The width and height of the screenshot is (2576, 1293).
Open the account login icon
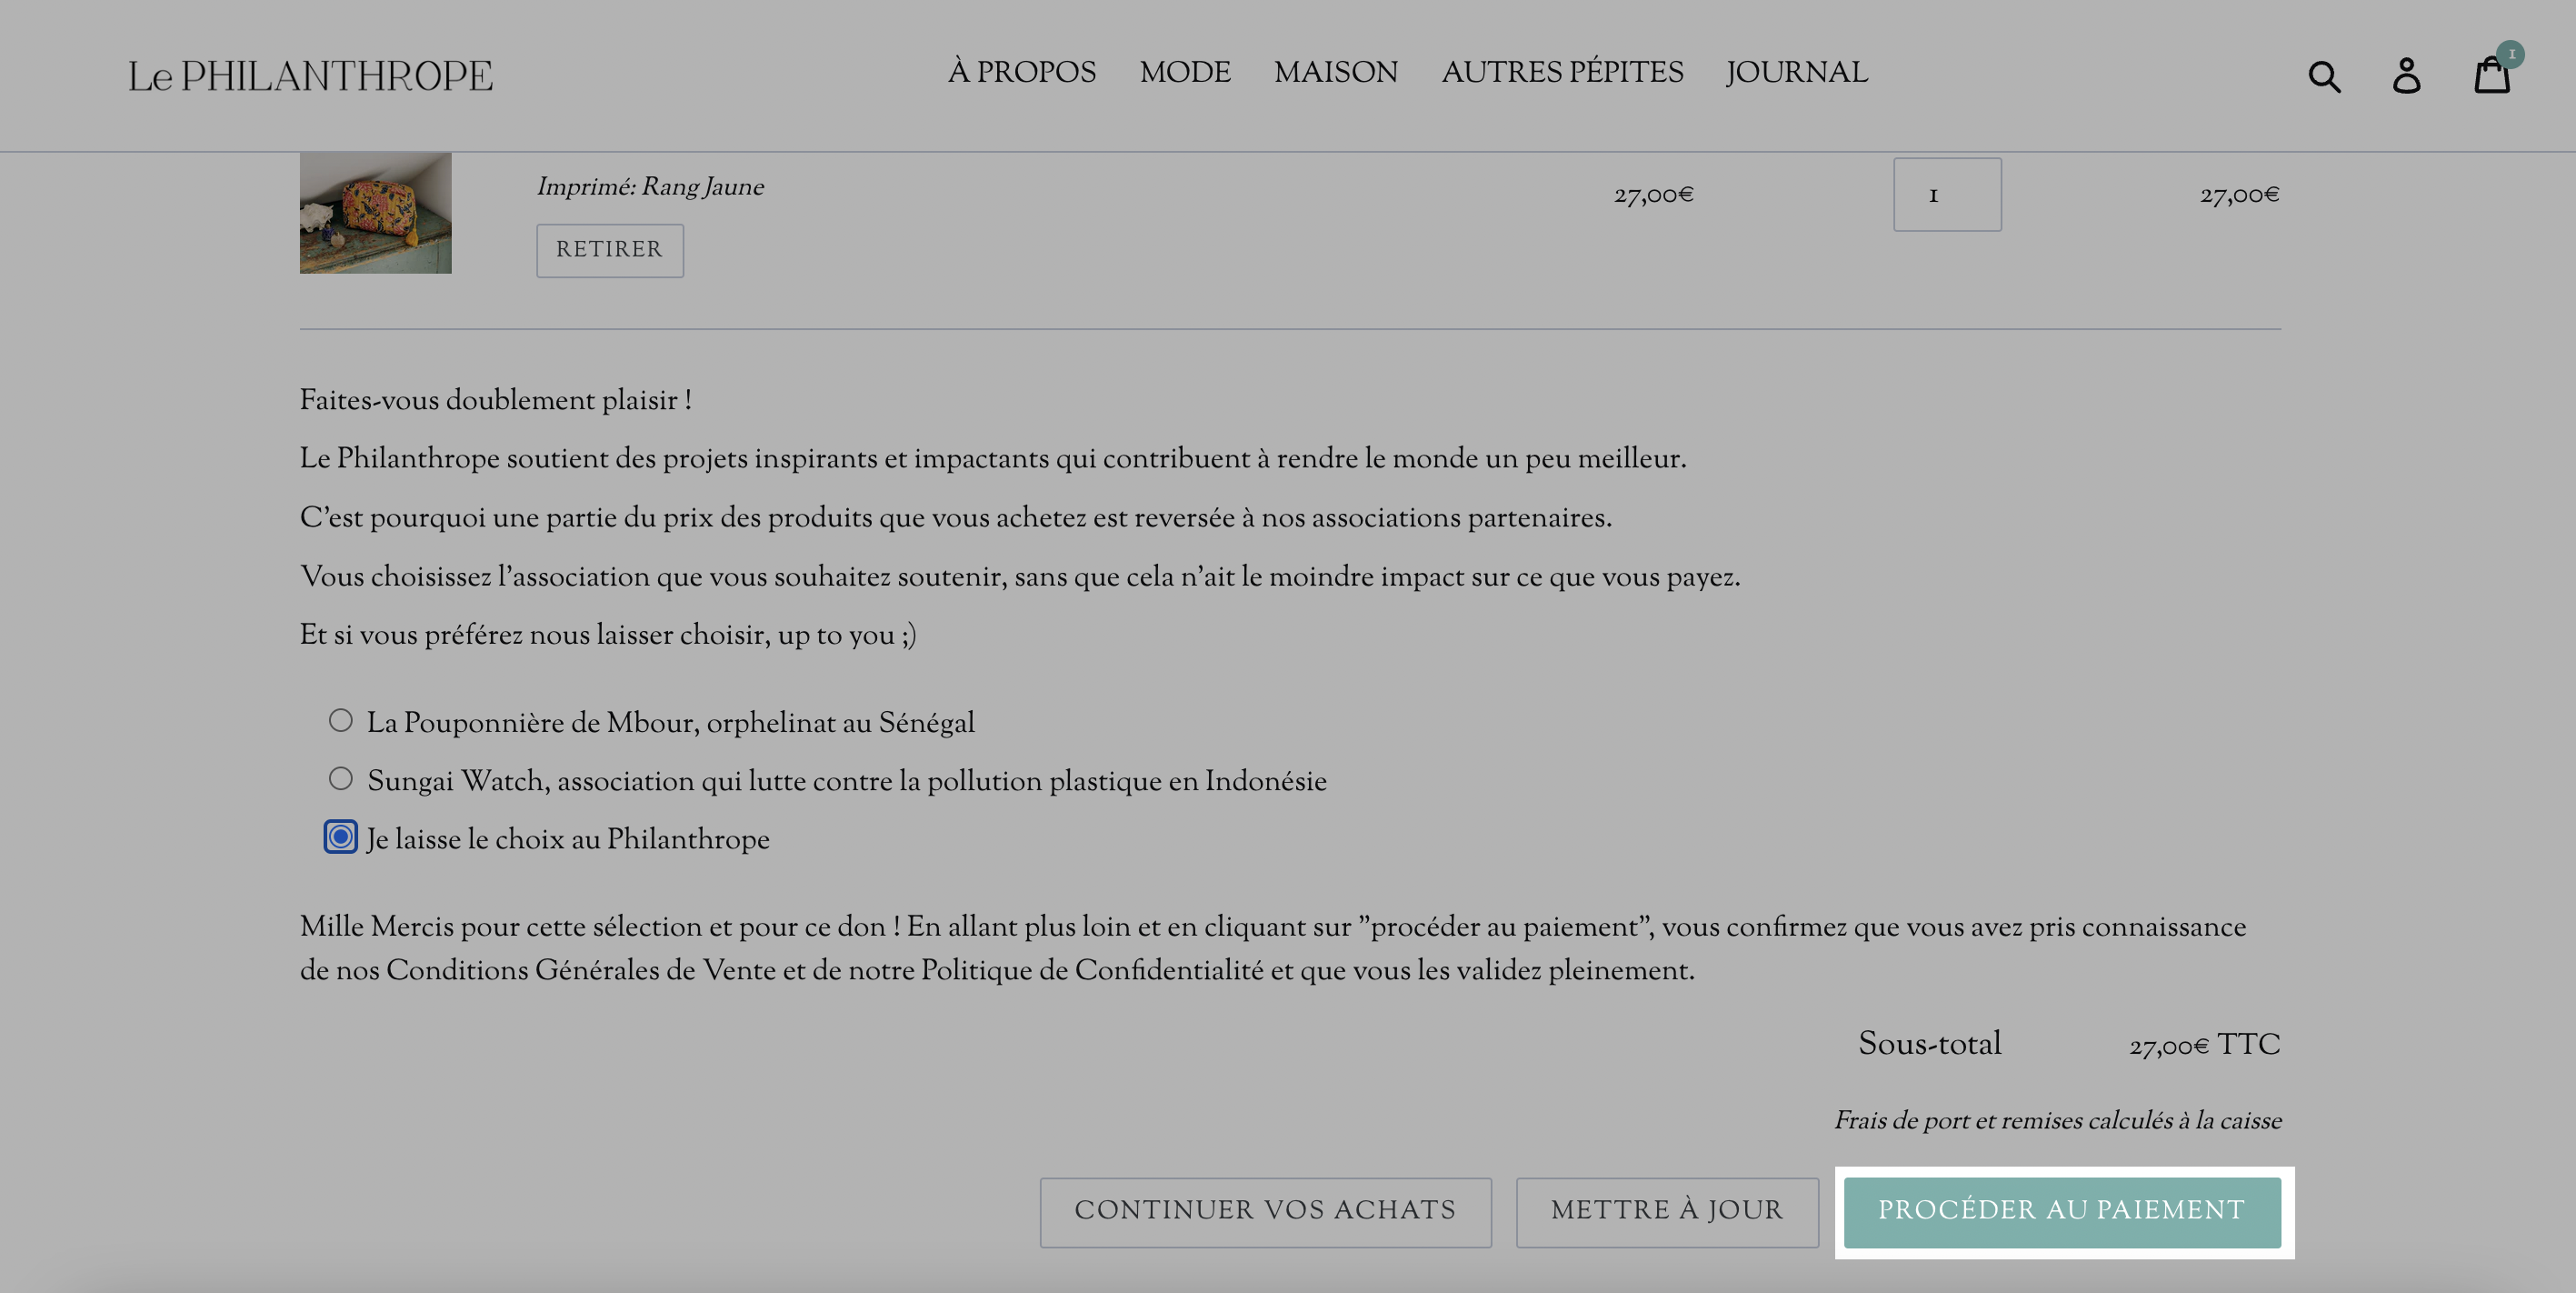coord(2406,76)
